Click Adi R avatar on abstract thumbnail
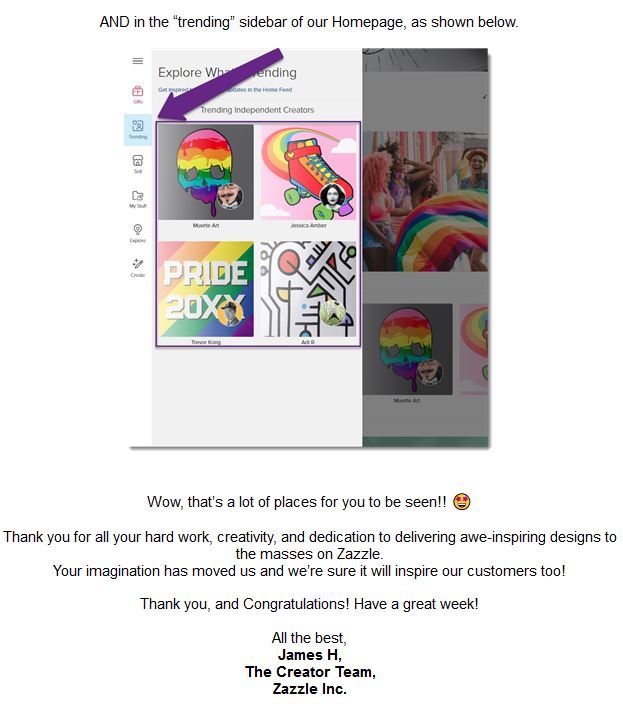Viewport: 623px width, 709px height. coord(333,313)
